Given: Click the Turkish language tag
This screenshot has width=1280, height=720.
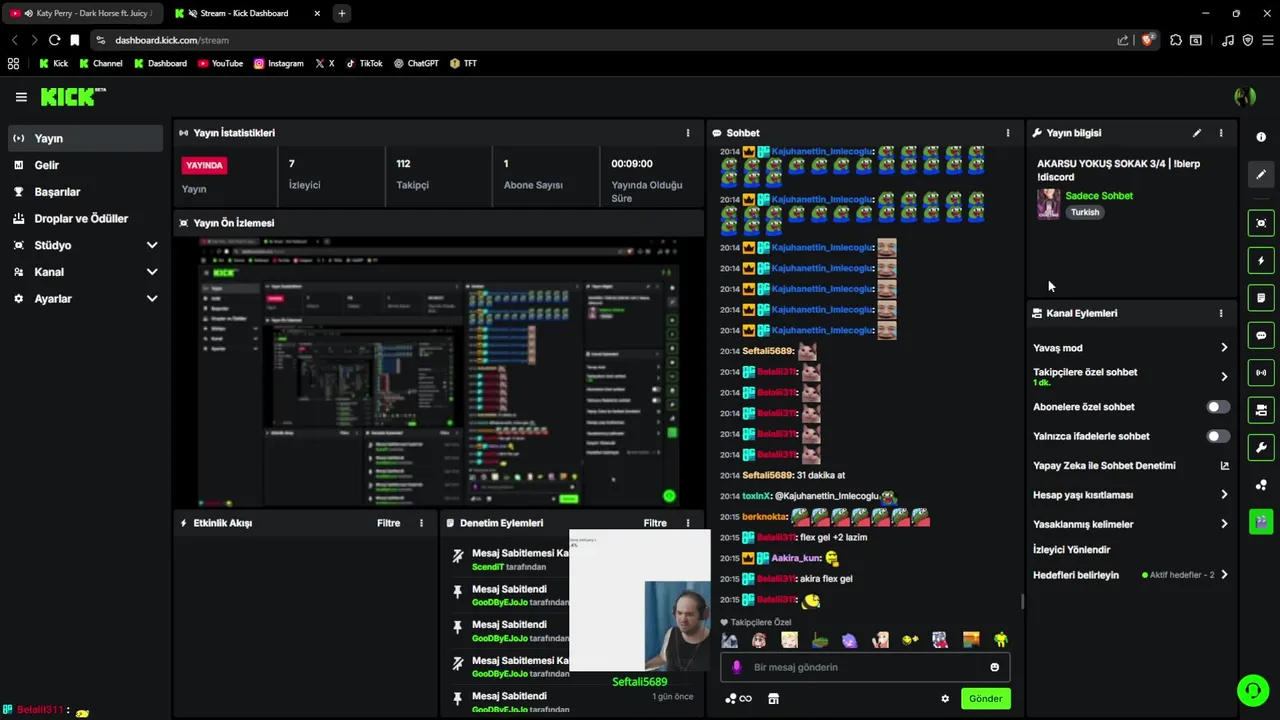Looking at the screenshot, I should (1085, 212).
